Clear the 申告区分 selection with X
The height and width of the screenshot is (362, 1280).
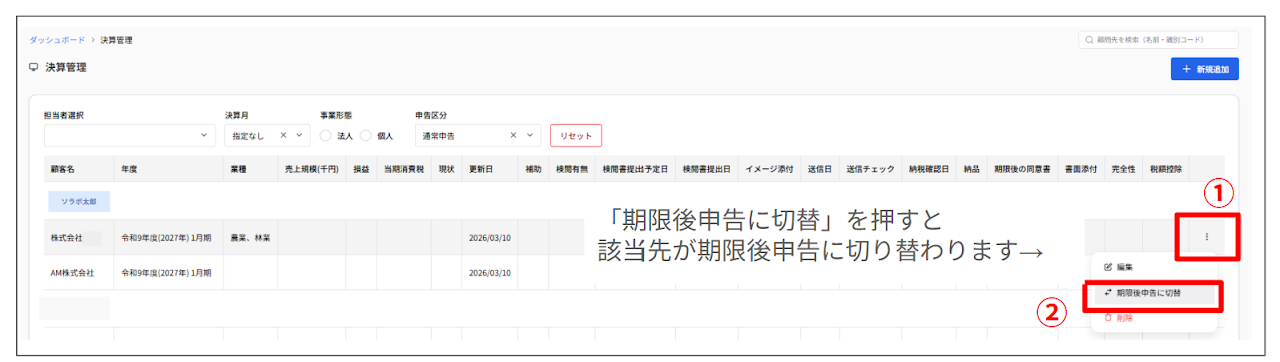tap(514, 135)
